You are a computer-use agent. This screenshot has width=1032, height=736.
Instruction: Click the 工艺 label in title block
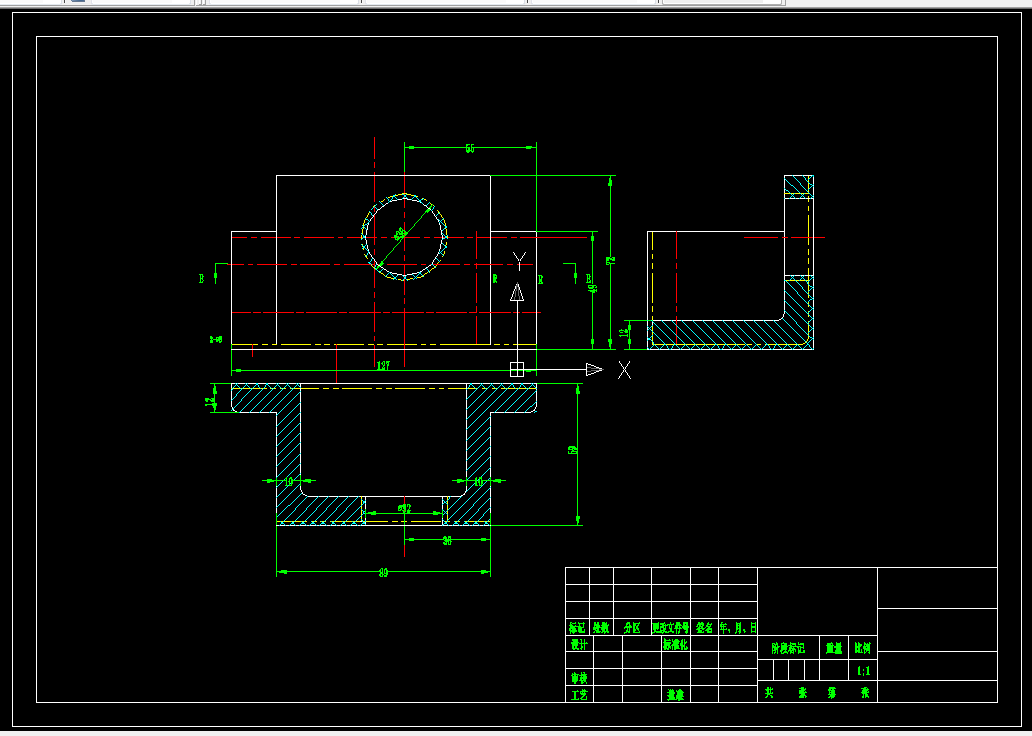point(579,695)
